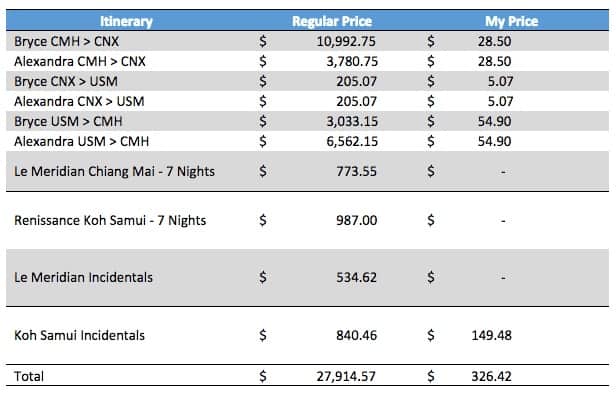Select the Regular Price column header

click(x=332, y=21)
